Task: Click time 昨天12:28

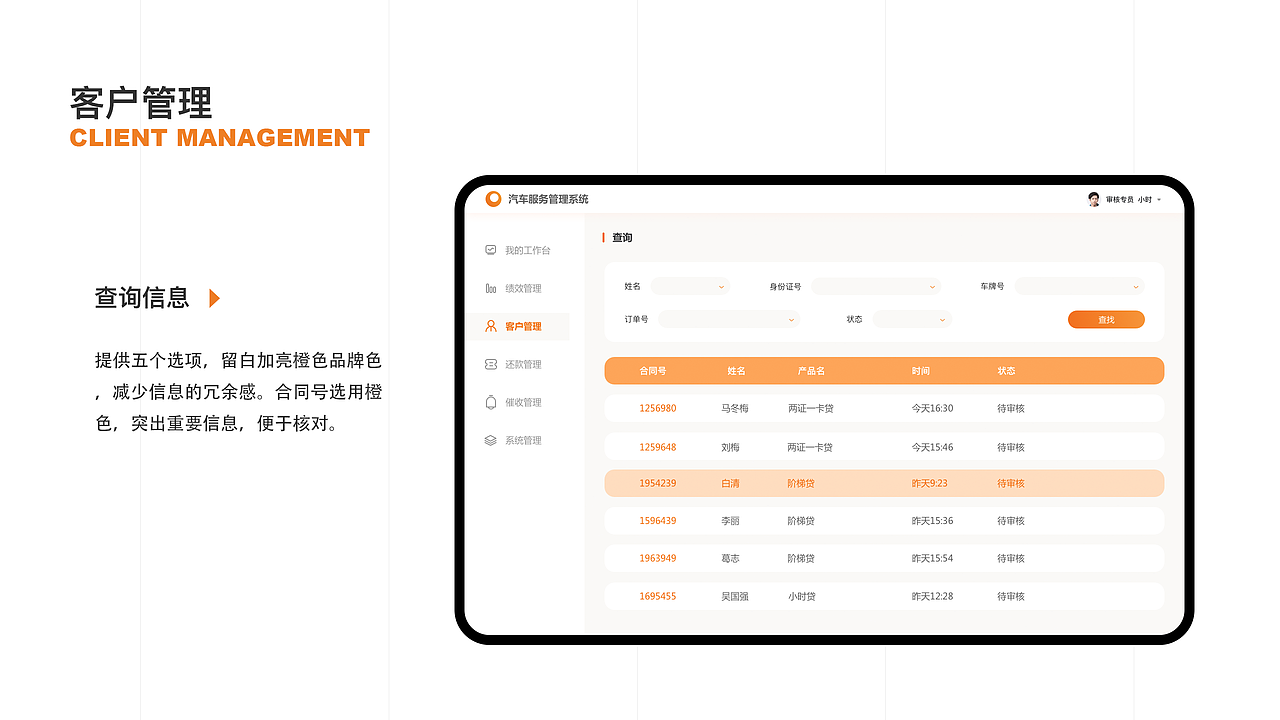Action: (x=932, y=596)
